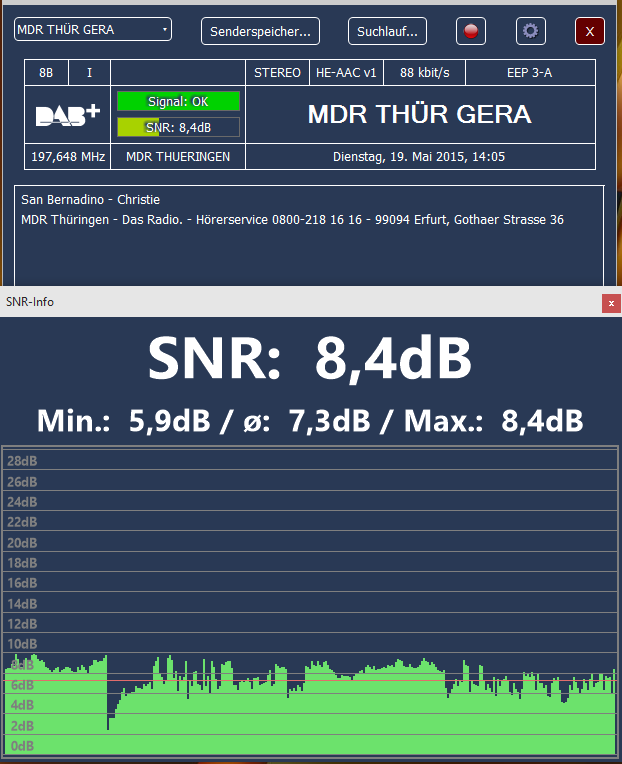Click the 197,648 MHz frequency field
The image size is (622, 764).
click(68, 157)
